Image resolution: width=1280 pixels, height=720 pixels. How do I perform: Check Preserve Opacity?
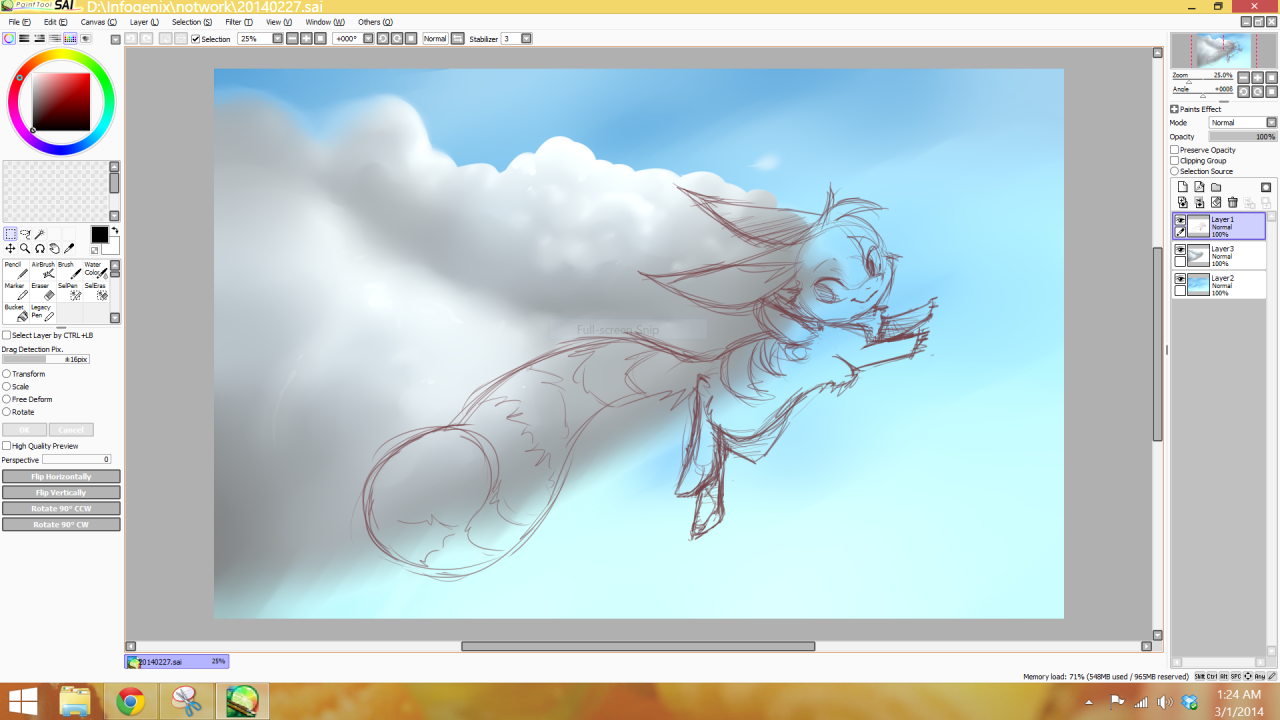[1175, 150]
